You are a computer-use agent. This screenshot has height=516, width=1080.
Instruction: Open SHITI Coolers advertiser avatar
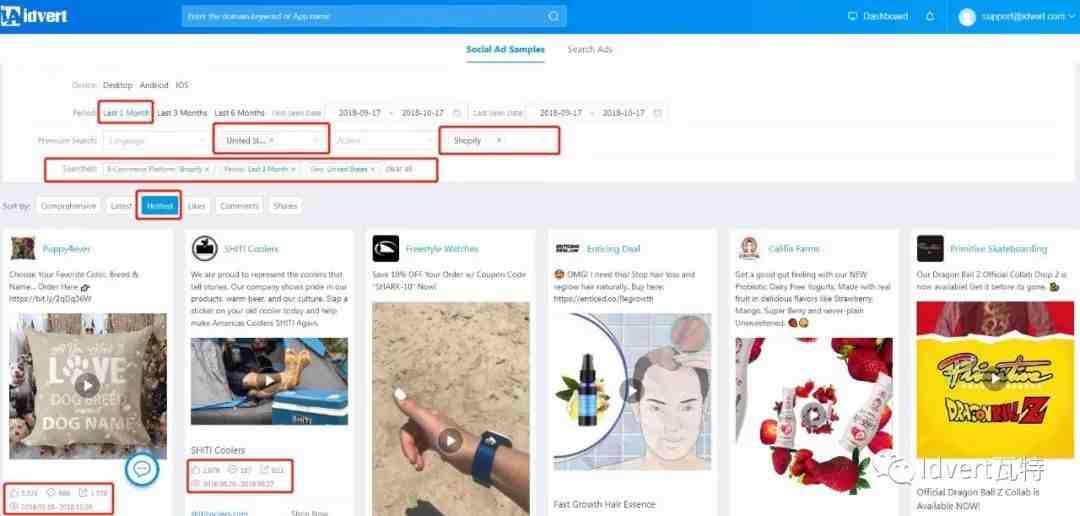(x=205, y=248)
